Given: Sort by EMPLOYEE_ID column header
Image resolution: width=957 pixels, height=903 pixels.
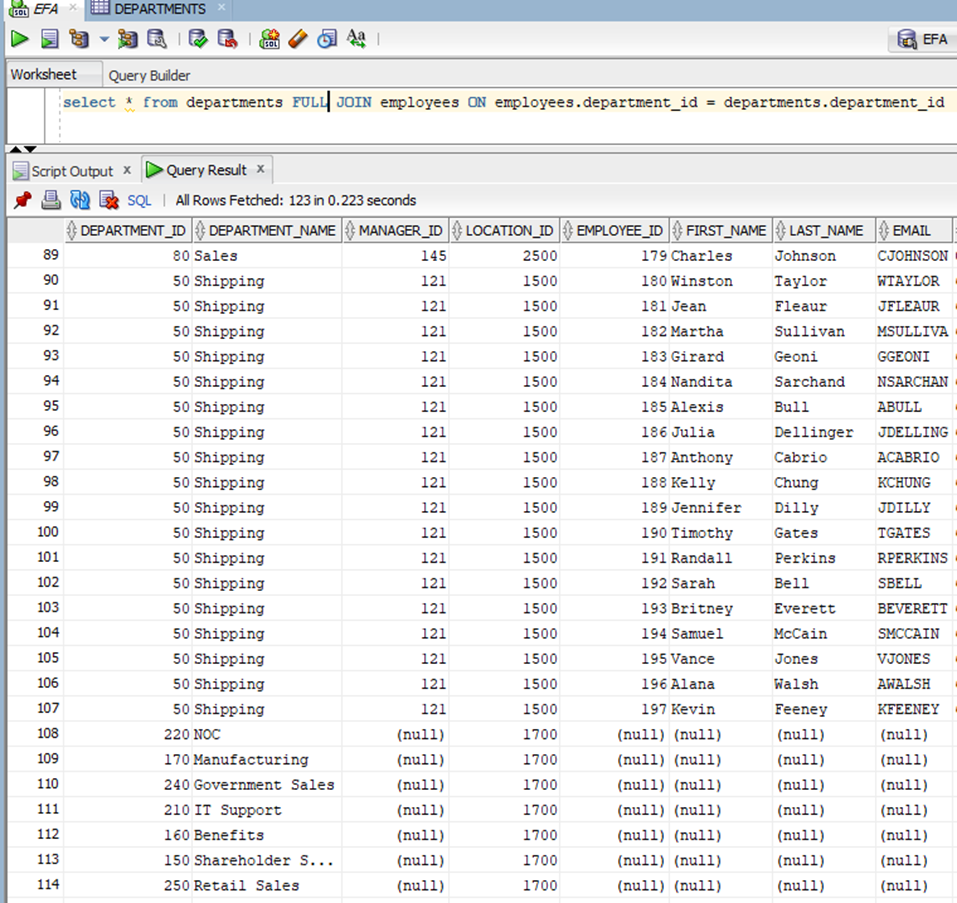Looking at the screenshot, I should pyautogui.click(x=614, y=231).
